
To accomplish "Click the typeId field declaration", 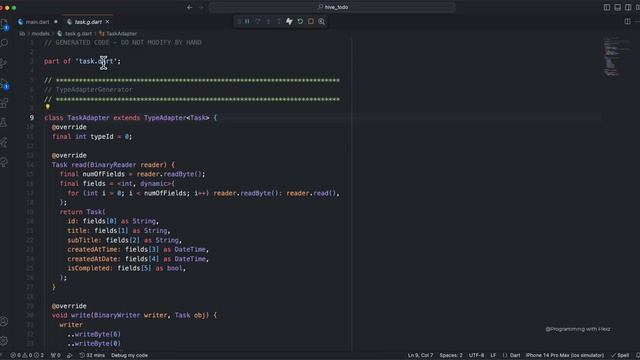I will [92, 137].
